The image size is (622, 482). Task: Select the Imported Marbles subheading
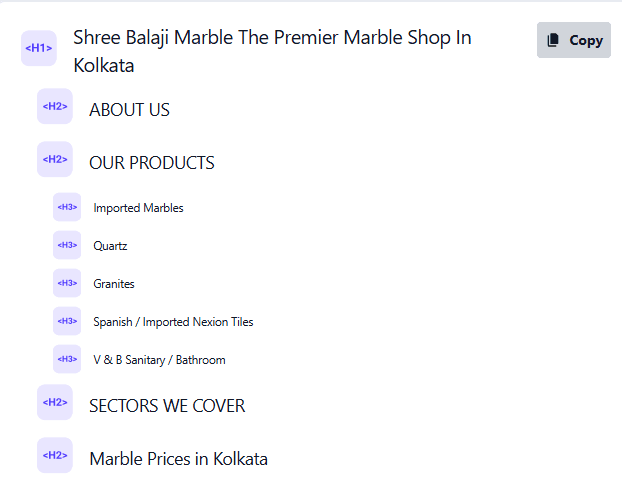pyautogui.click(x=138, y=208)
